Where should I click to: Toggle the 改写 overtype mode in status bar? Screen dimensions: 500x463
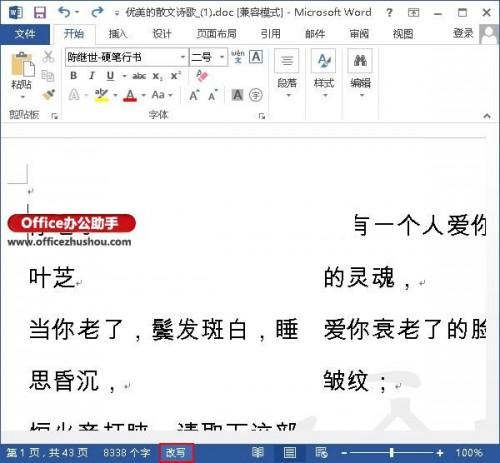176,453
